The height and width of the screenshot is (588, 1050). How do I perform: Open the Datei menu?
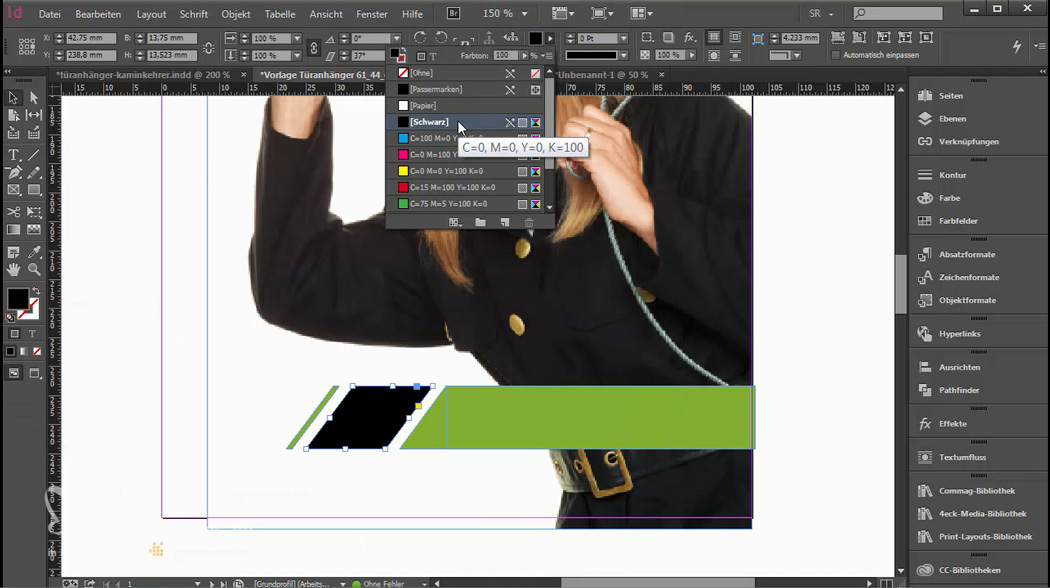[50, 13]
